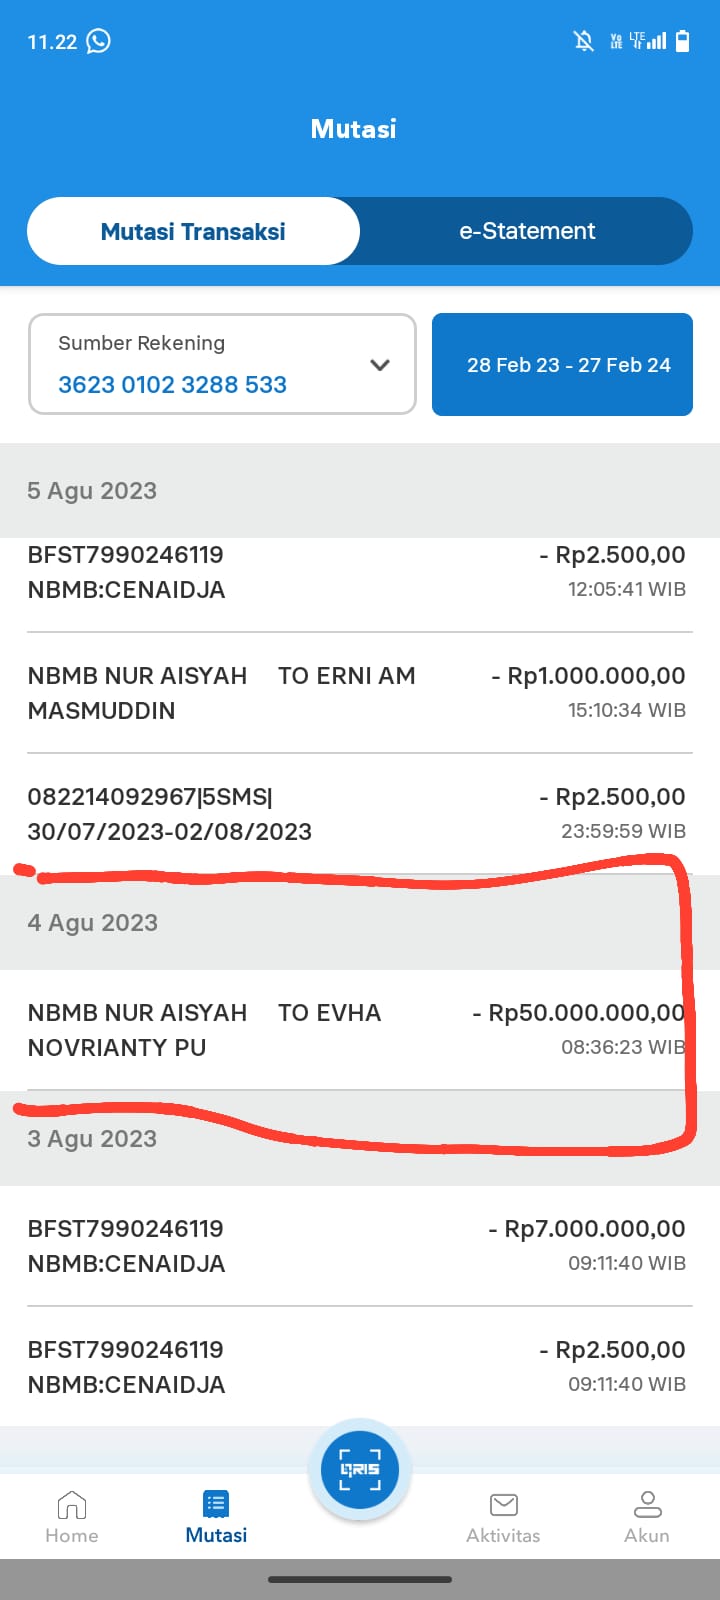Screen dimensions: 720x1600
Task: Open the Rp50.000.000,00 transfer to EVHA NOVRIANTY
Action: click(x=356, y=1030)
